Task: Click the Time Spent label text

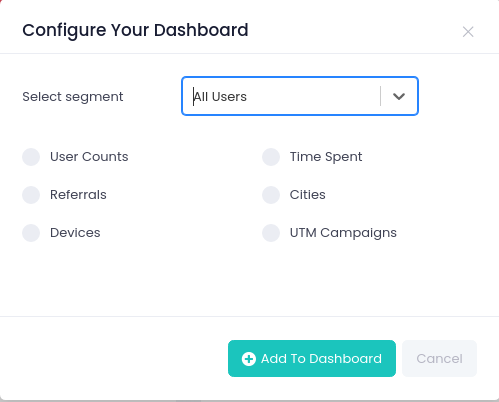Action: 326,157
